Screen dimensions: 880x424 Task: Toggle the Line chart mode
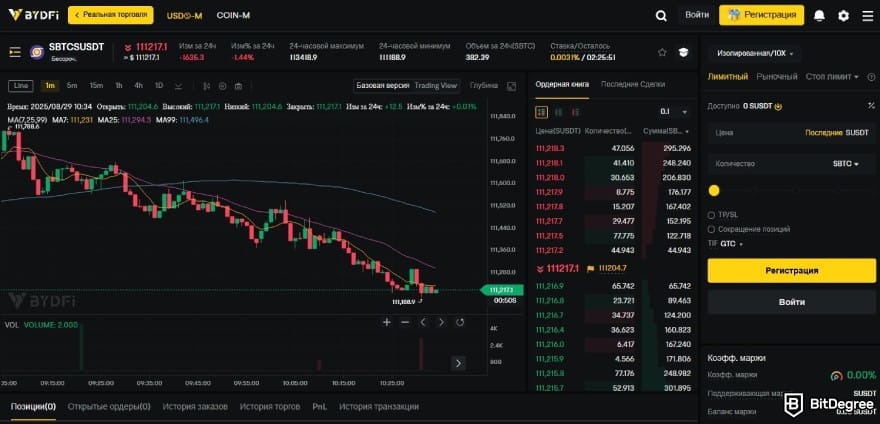click(x=21, y=86)
